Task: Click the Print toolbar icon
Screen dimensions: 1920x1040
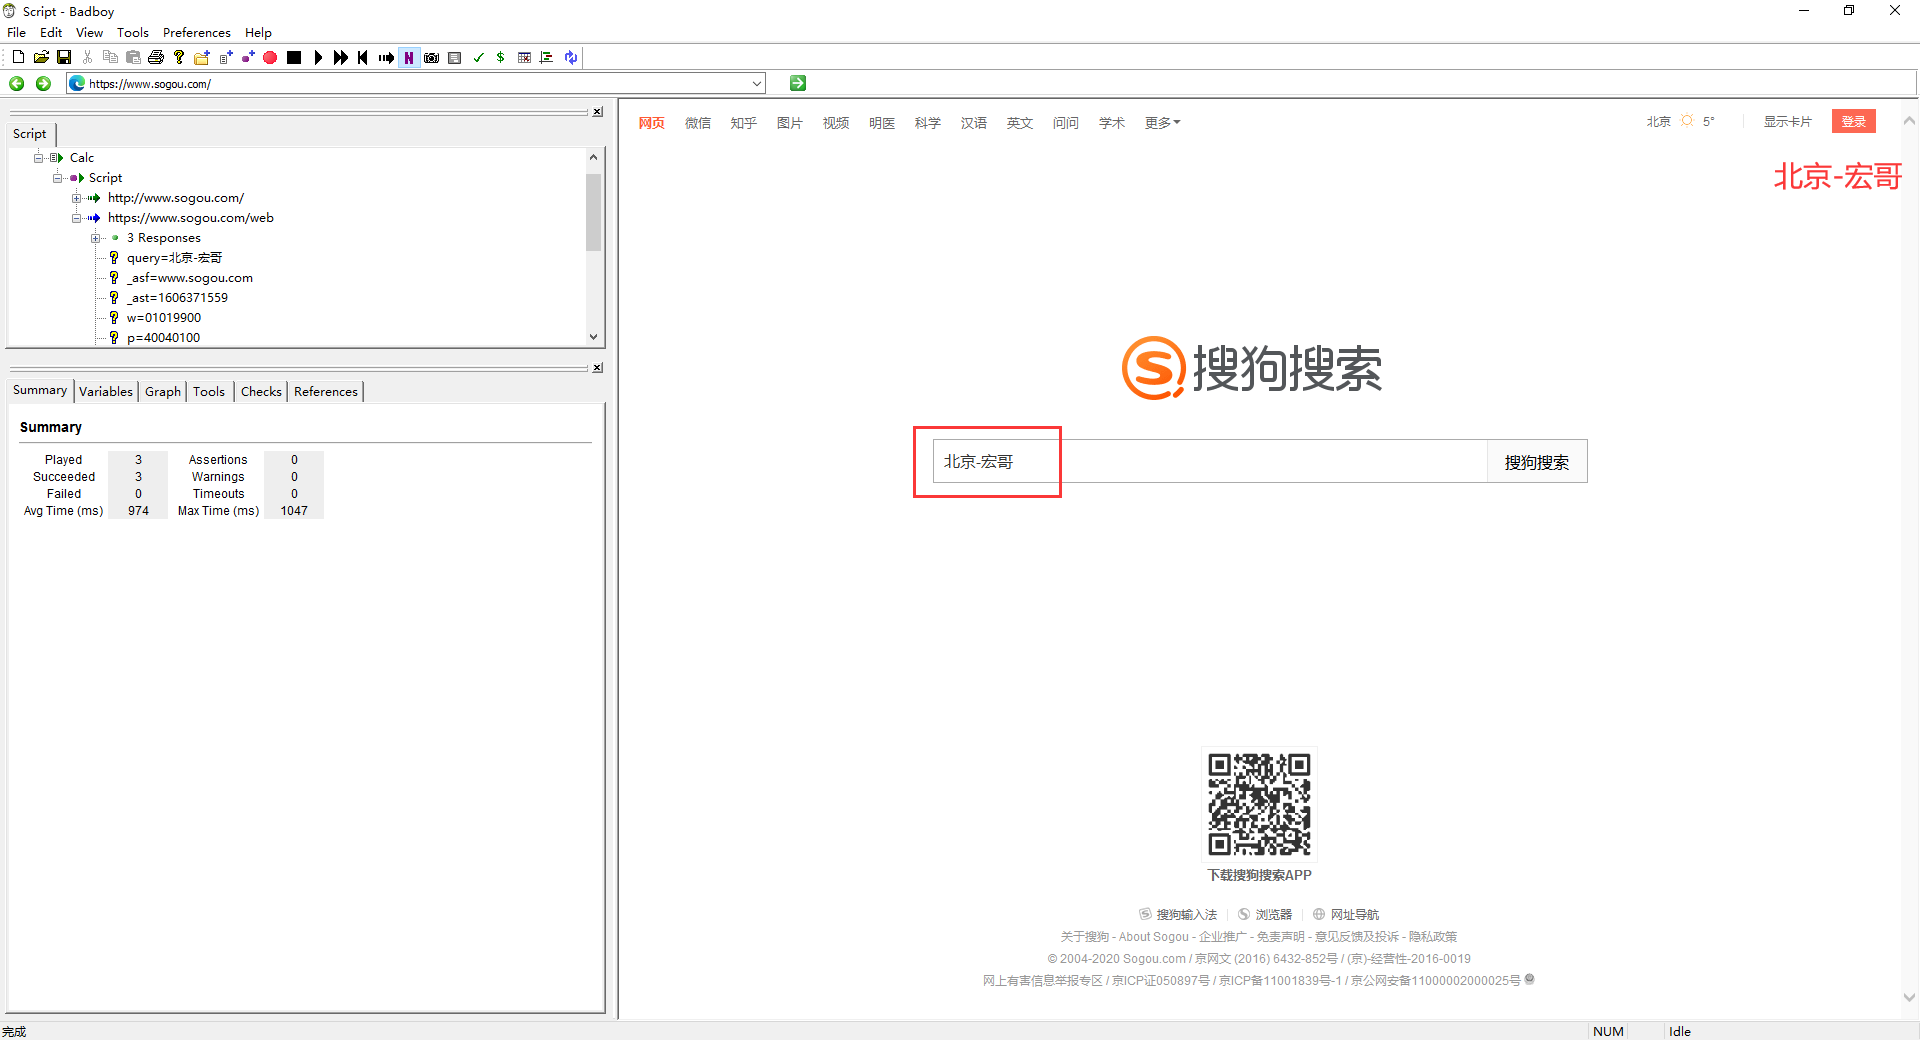Action: pyautogui.click(x=156, y=57)
